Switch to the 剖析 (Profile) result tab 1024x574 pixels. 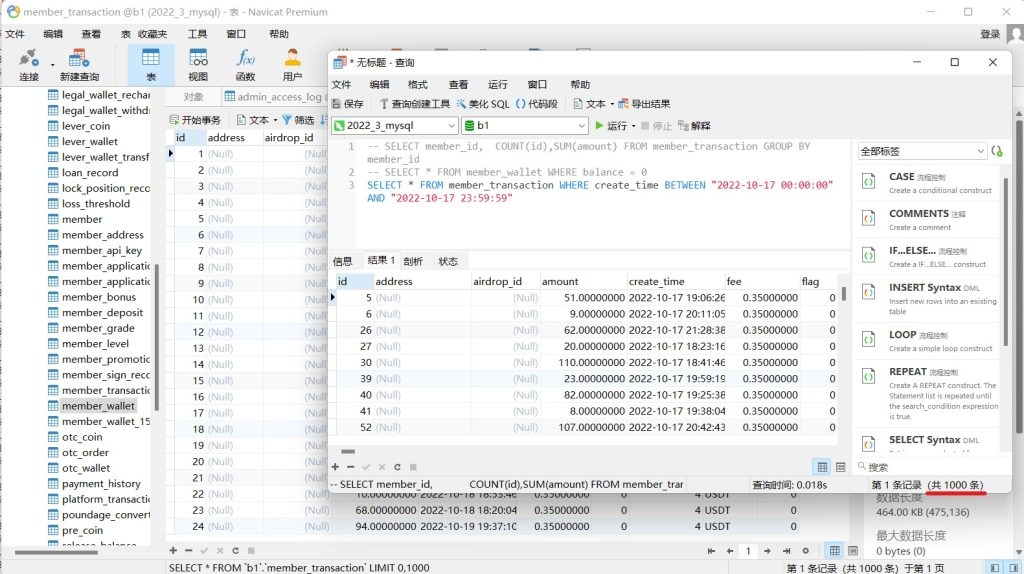click(413, 261)
